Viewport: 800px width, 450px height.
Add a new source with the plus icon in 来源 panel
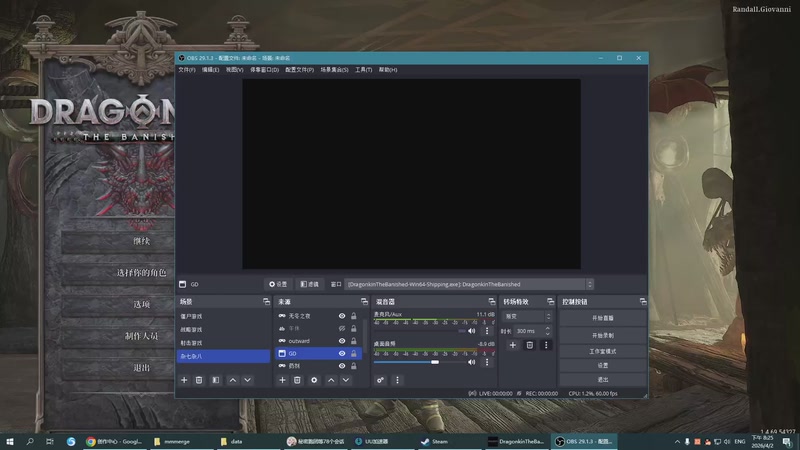(282, 380)
